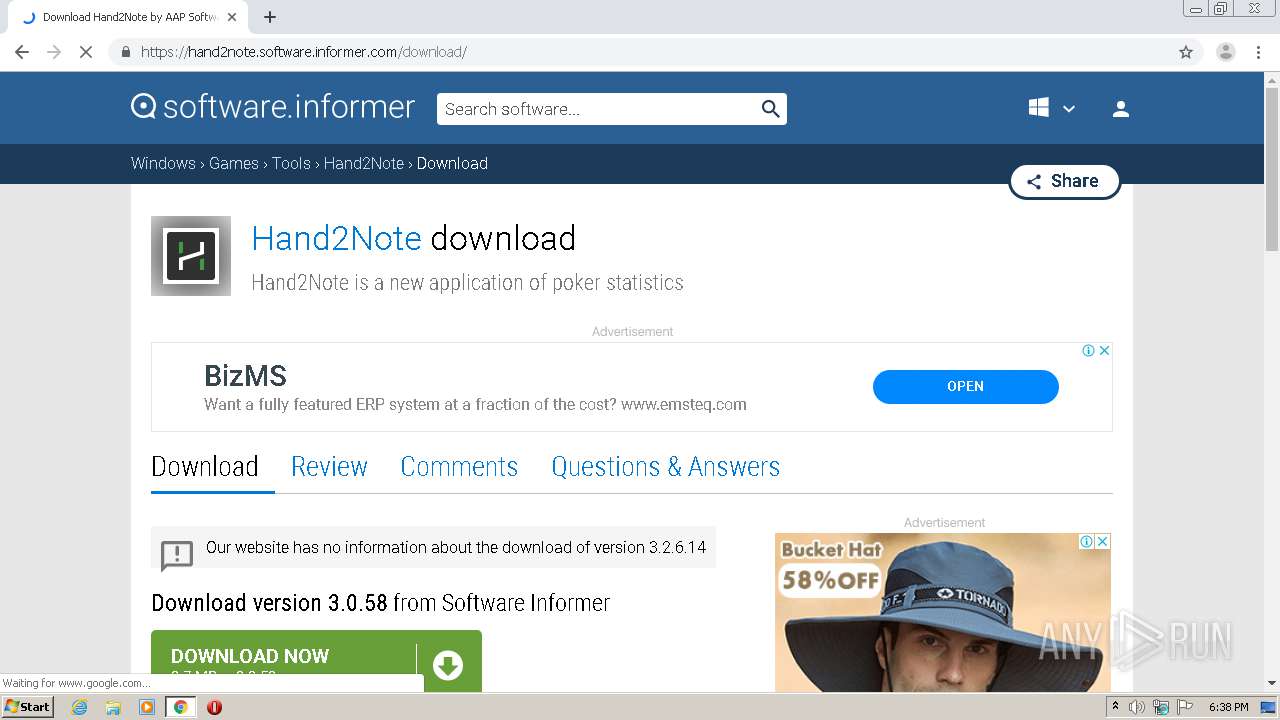Go to Tools breadcrumb link
Screen dimensions: 1280x720
(291, 163)
